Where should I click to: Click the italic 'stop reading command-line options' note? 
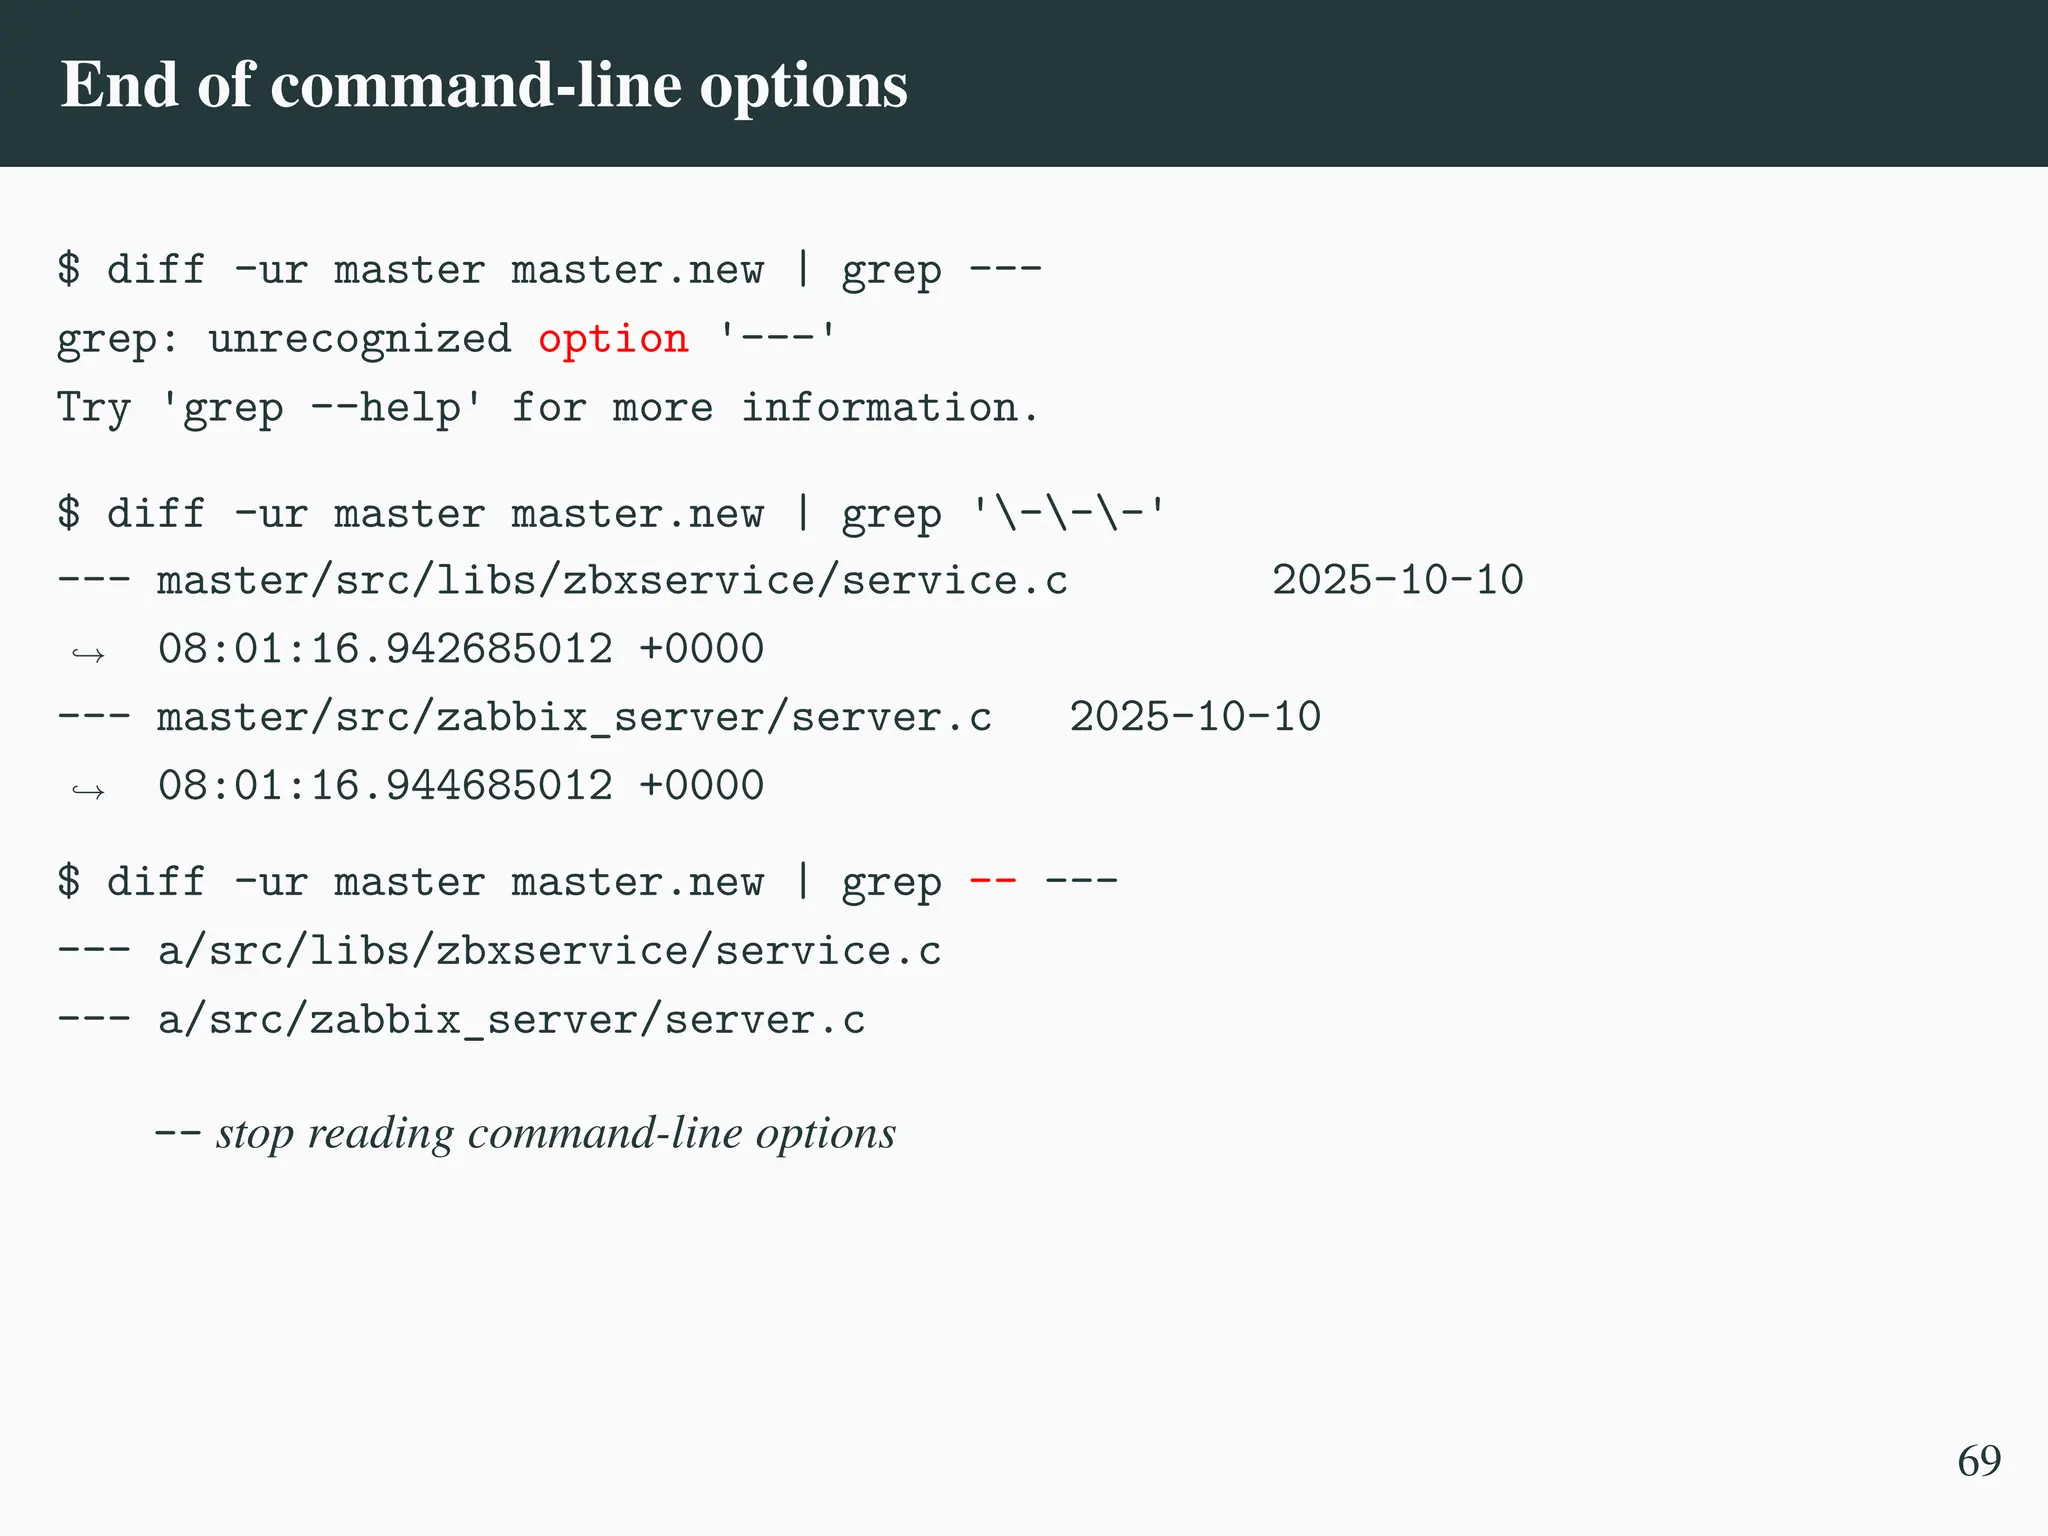click(x=555, y=1133)
